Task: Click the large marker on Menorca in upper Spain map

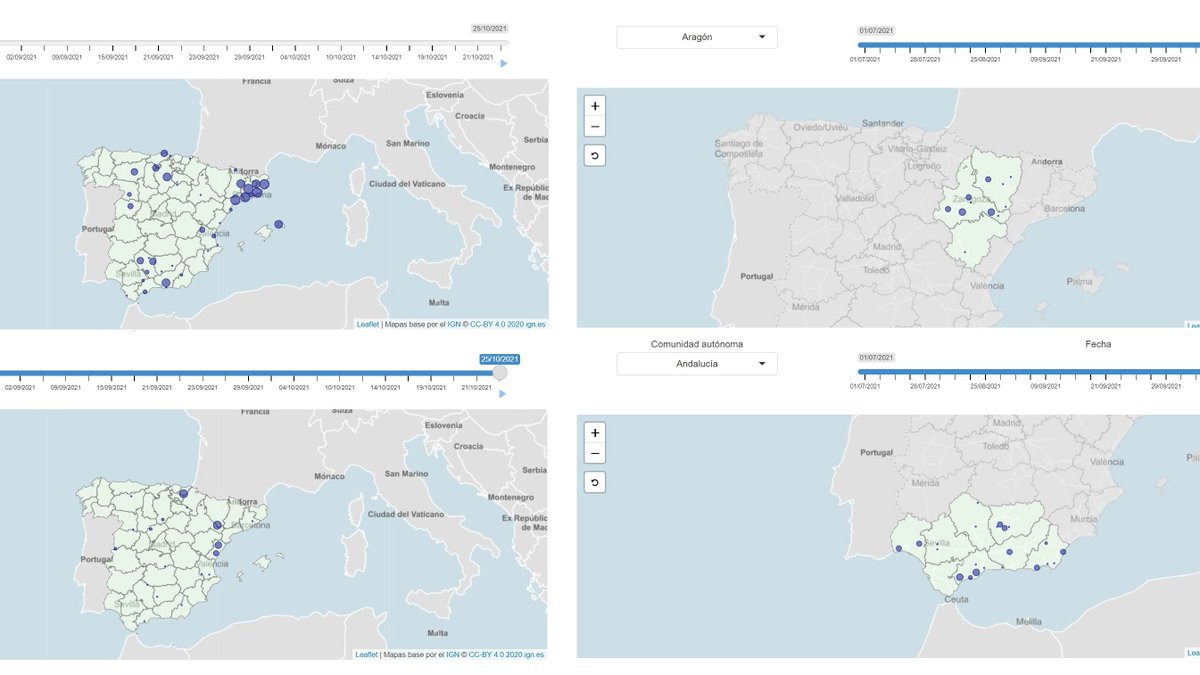Action: coord(279,224)
